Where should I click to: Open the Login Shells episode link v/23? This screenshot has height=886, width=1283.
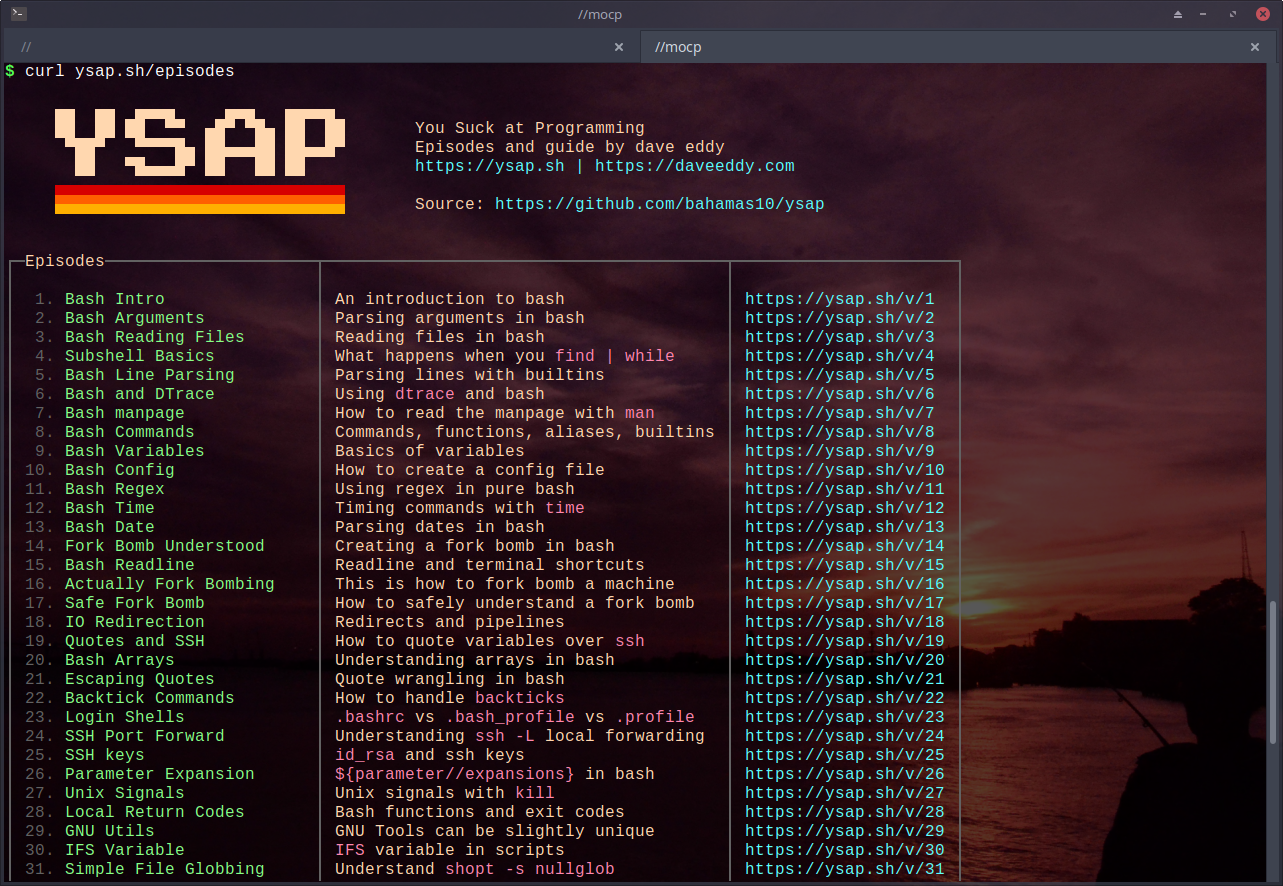844,717
